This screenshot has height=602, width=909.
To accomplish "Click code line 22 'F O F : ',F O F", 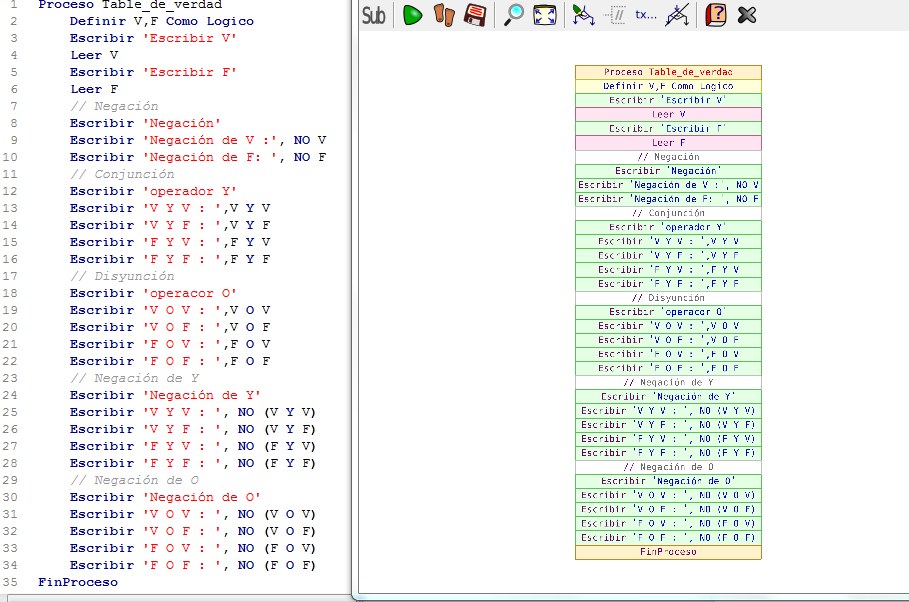I will 170,361.
